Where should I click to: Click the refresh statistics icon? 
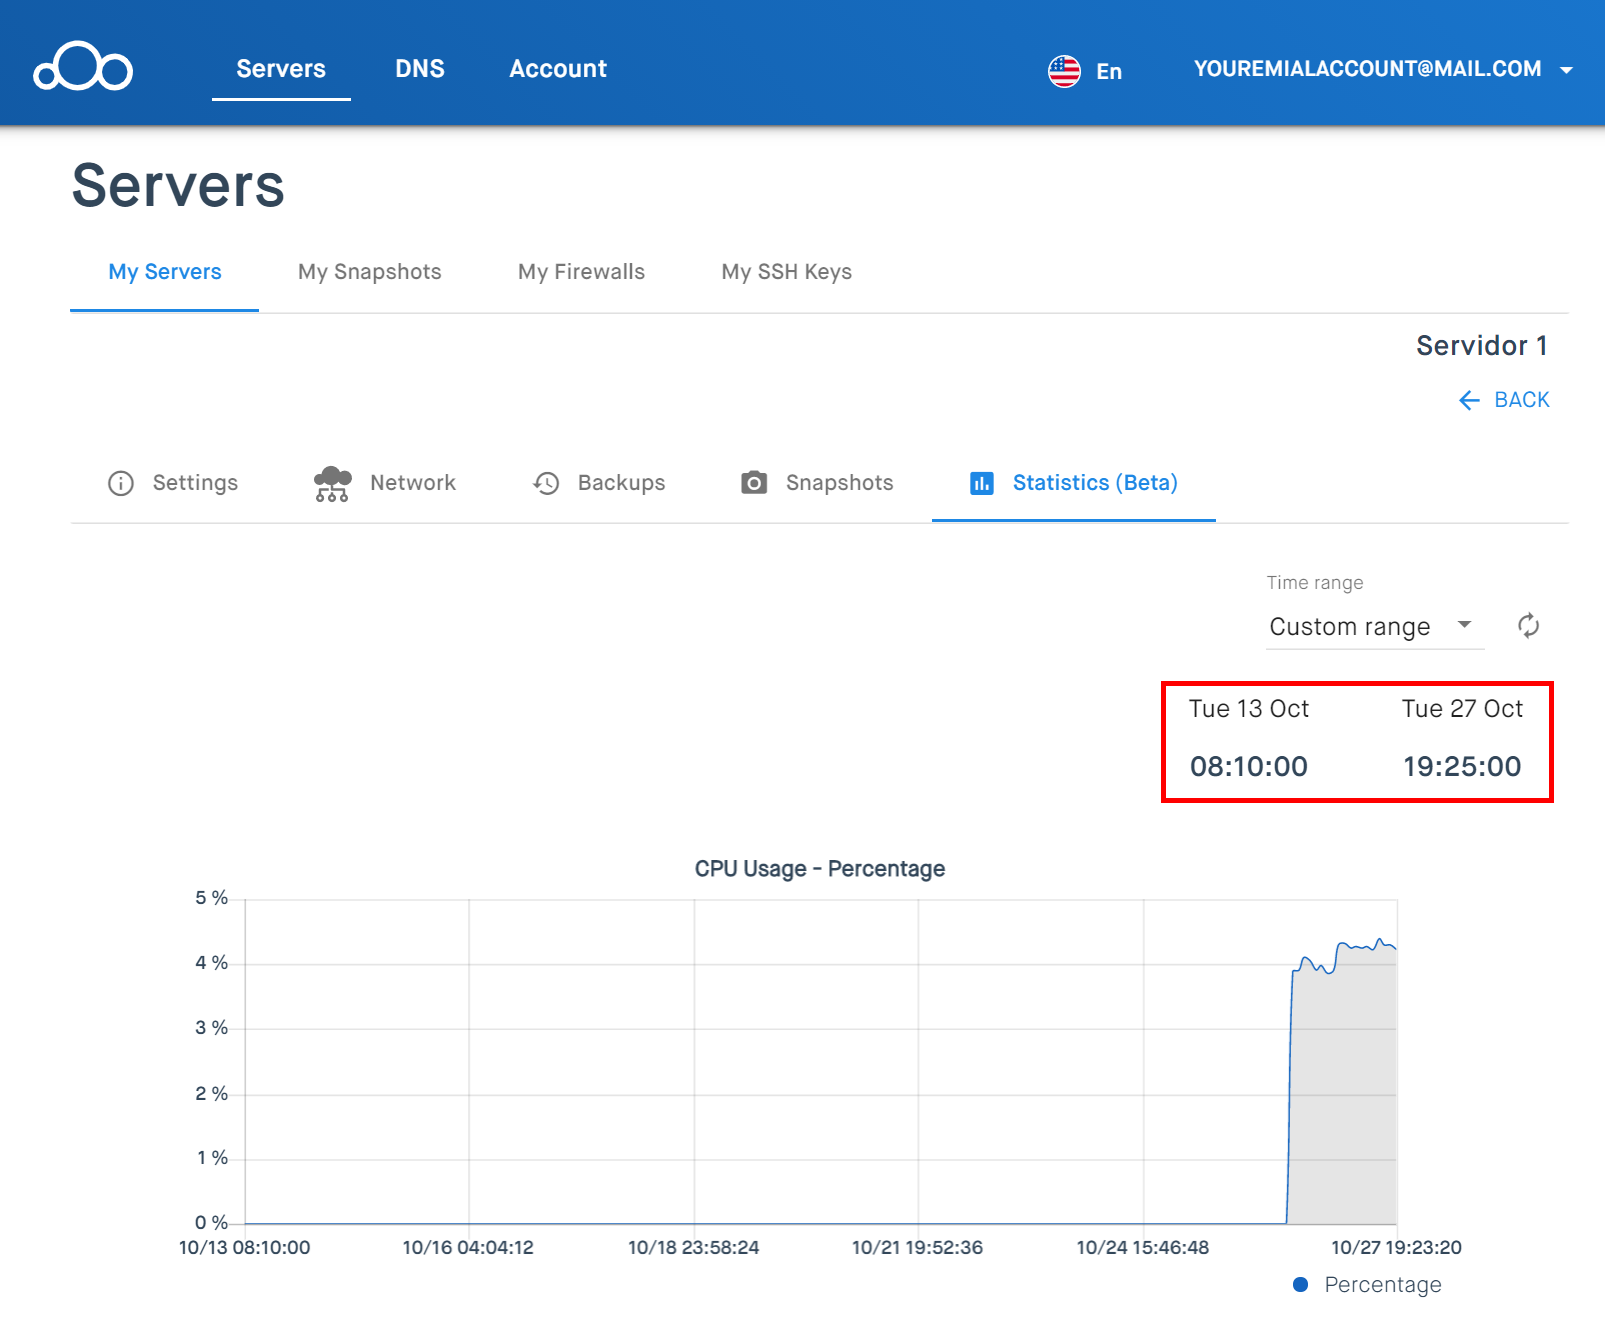click(x=1528, y=626)
